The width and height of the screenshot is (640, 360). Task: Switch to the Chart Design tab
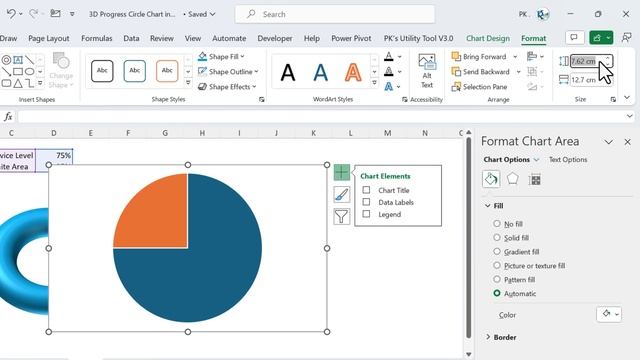pyautogui.click(x=488, y=38)
